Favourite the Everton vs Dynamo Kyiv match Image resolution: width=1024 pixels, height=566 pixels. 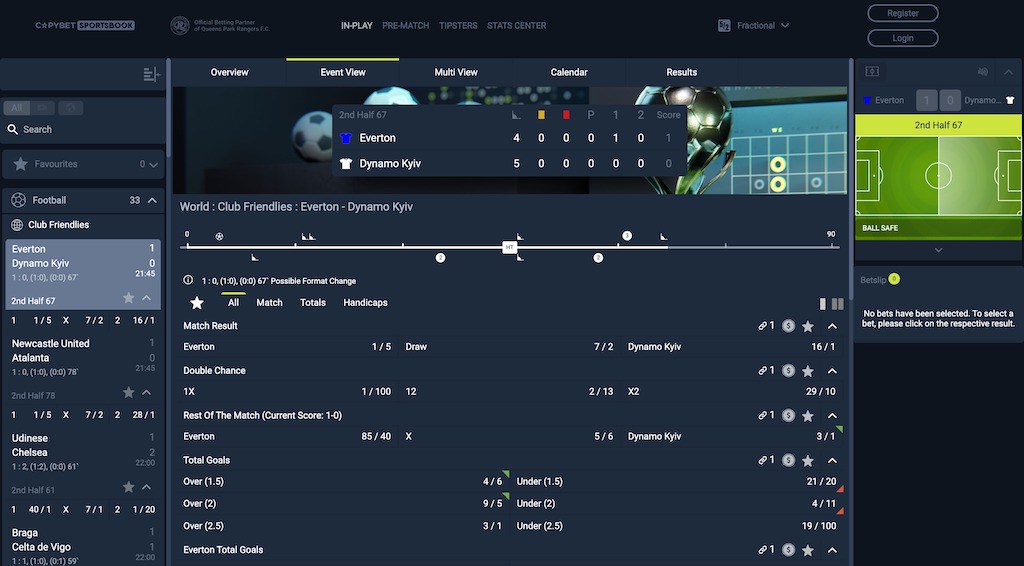point(129,298)
